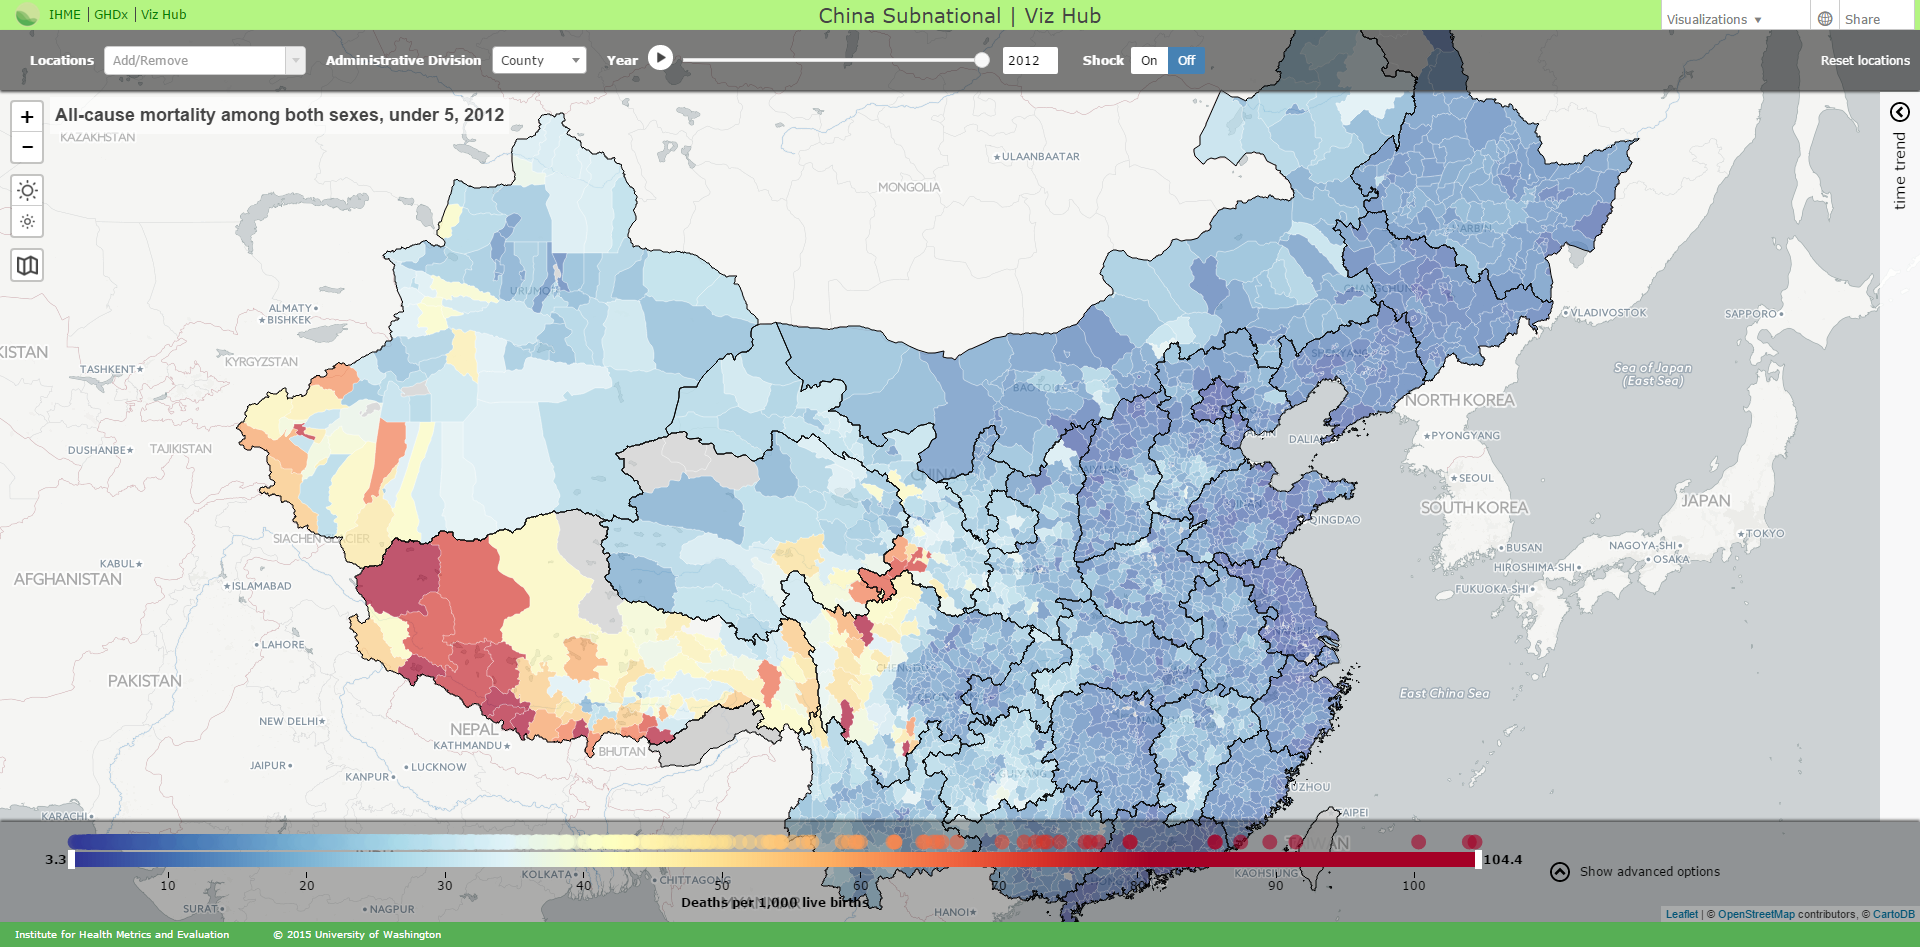Click Reset locations
The width and height of the screenshot is (1920, 947).
(x=1865, y=60)
